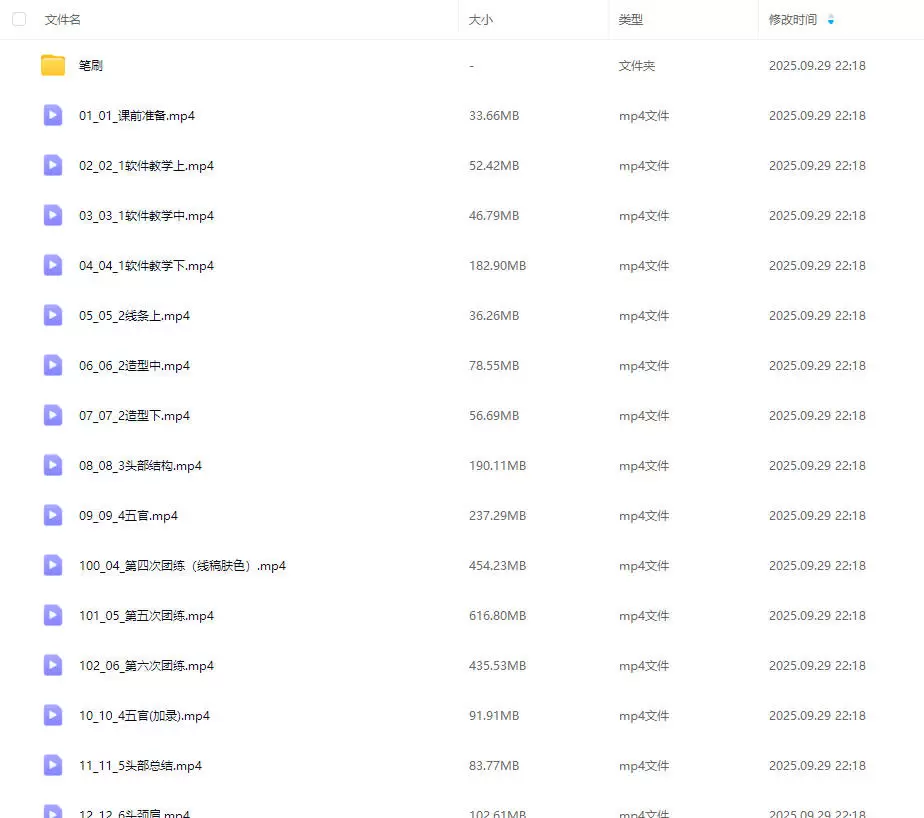The image size is (924, 818).
Task: Sort files by 大小 column header
Action: (481, 19)
